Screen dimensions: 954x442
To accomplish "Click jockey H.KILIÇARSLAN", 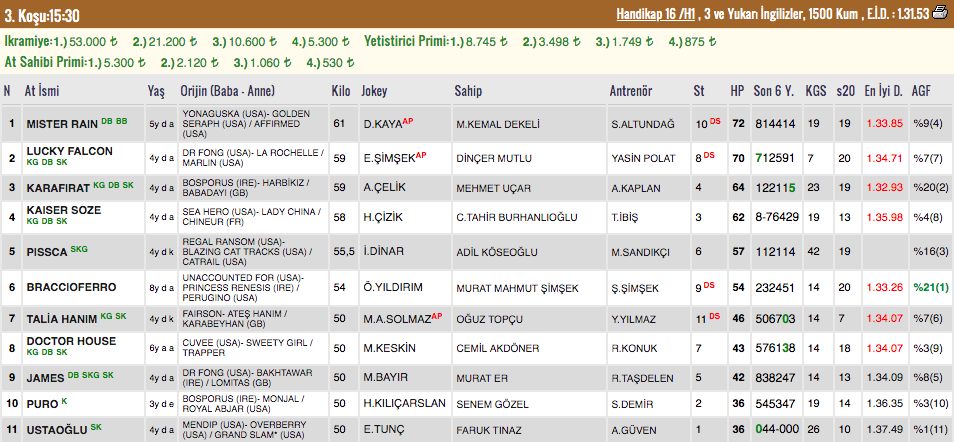I will [405, 404].
